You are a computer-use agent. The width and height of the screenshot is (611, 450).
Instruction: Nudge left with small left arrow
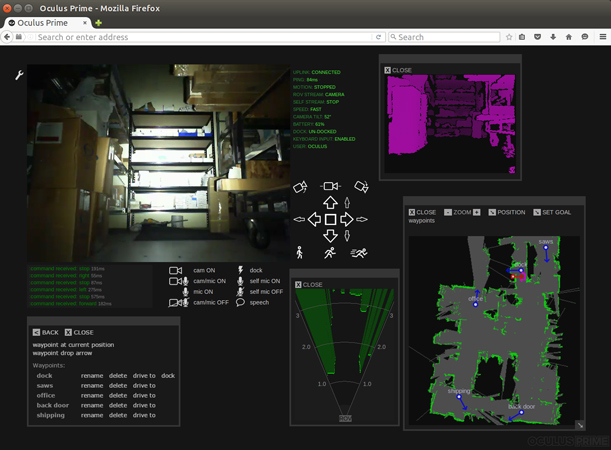coord(299,219)
